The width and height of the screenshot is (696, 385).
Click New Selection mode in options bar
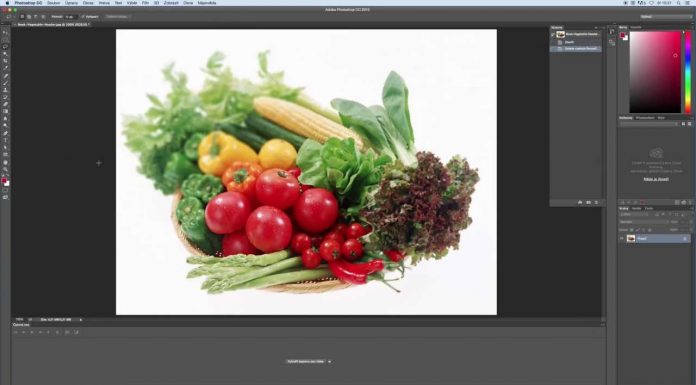point(22,17)
